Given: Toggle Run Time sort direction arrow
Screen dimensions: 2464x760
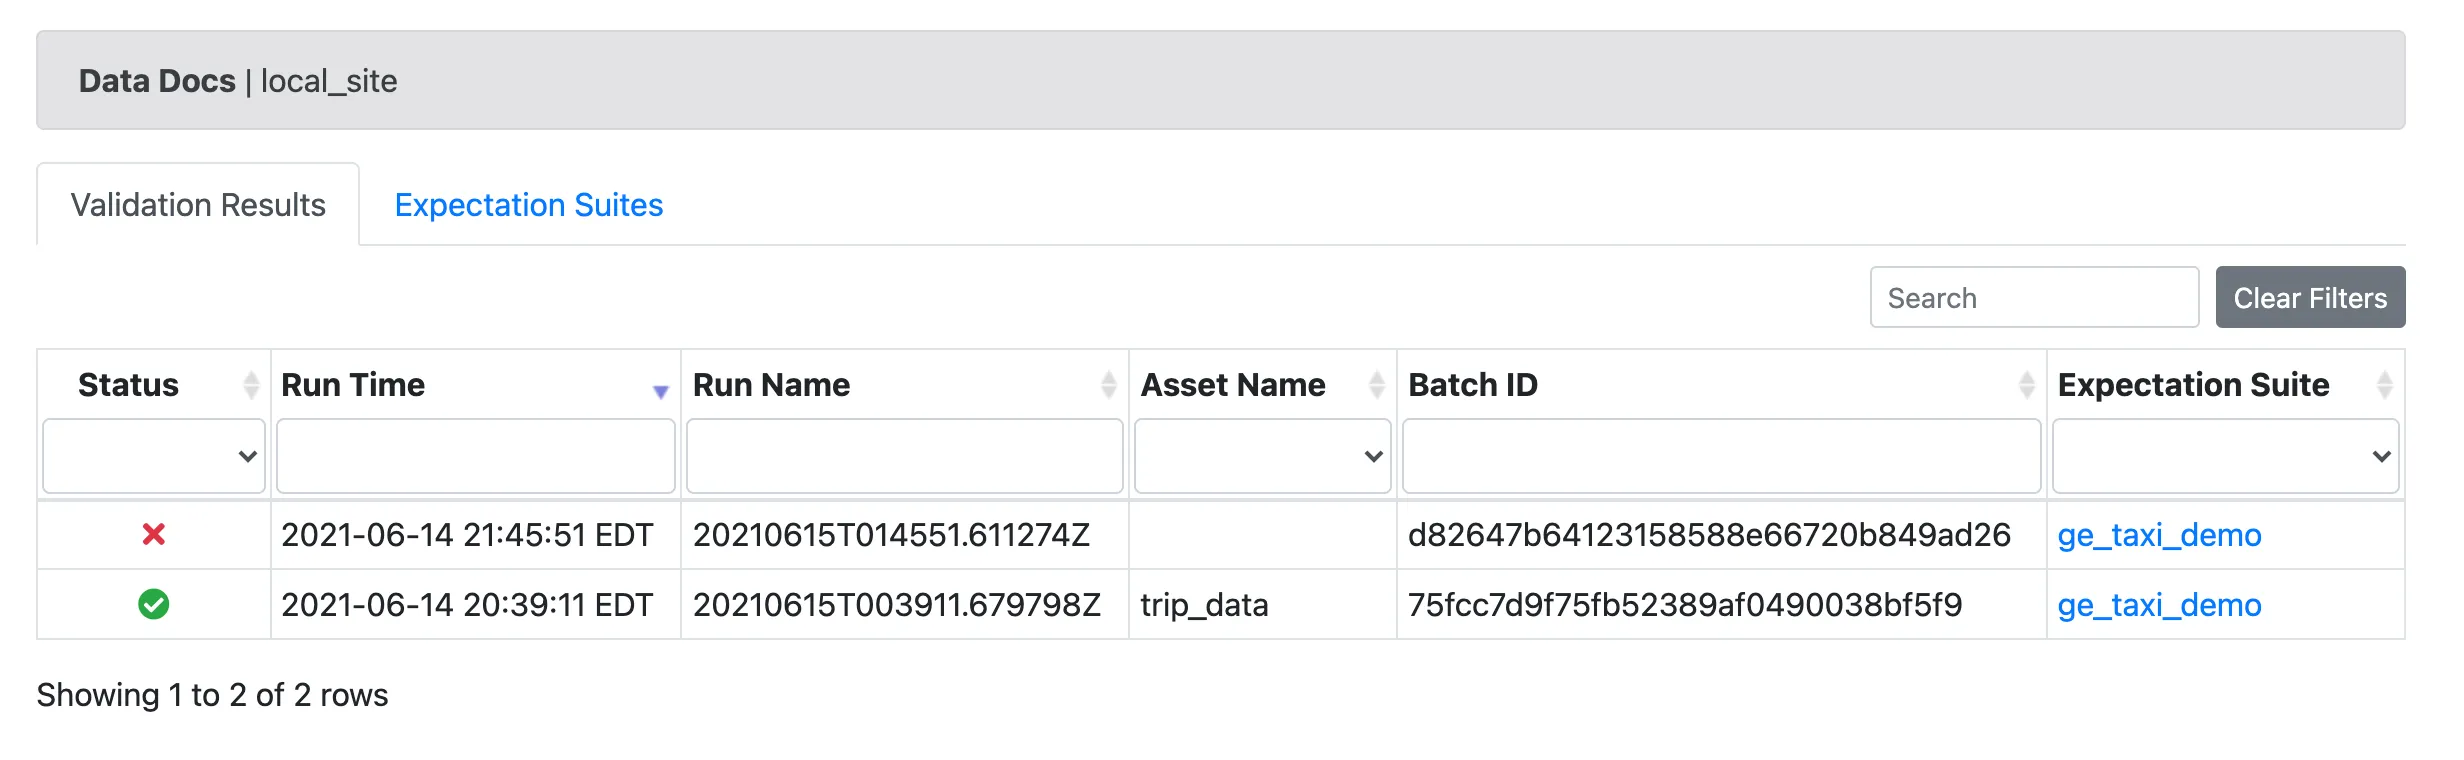Looking at the screenshot, I should click(x=660, y=390).
